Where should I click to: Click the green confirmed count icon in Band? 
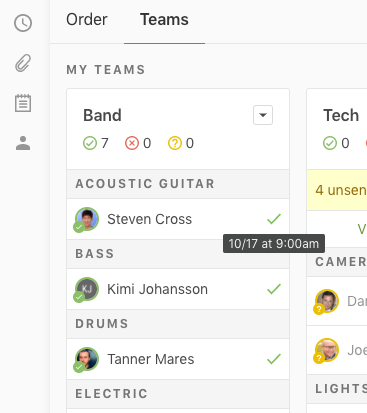point(90,143)
